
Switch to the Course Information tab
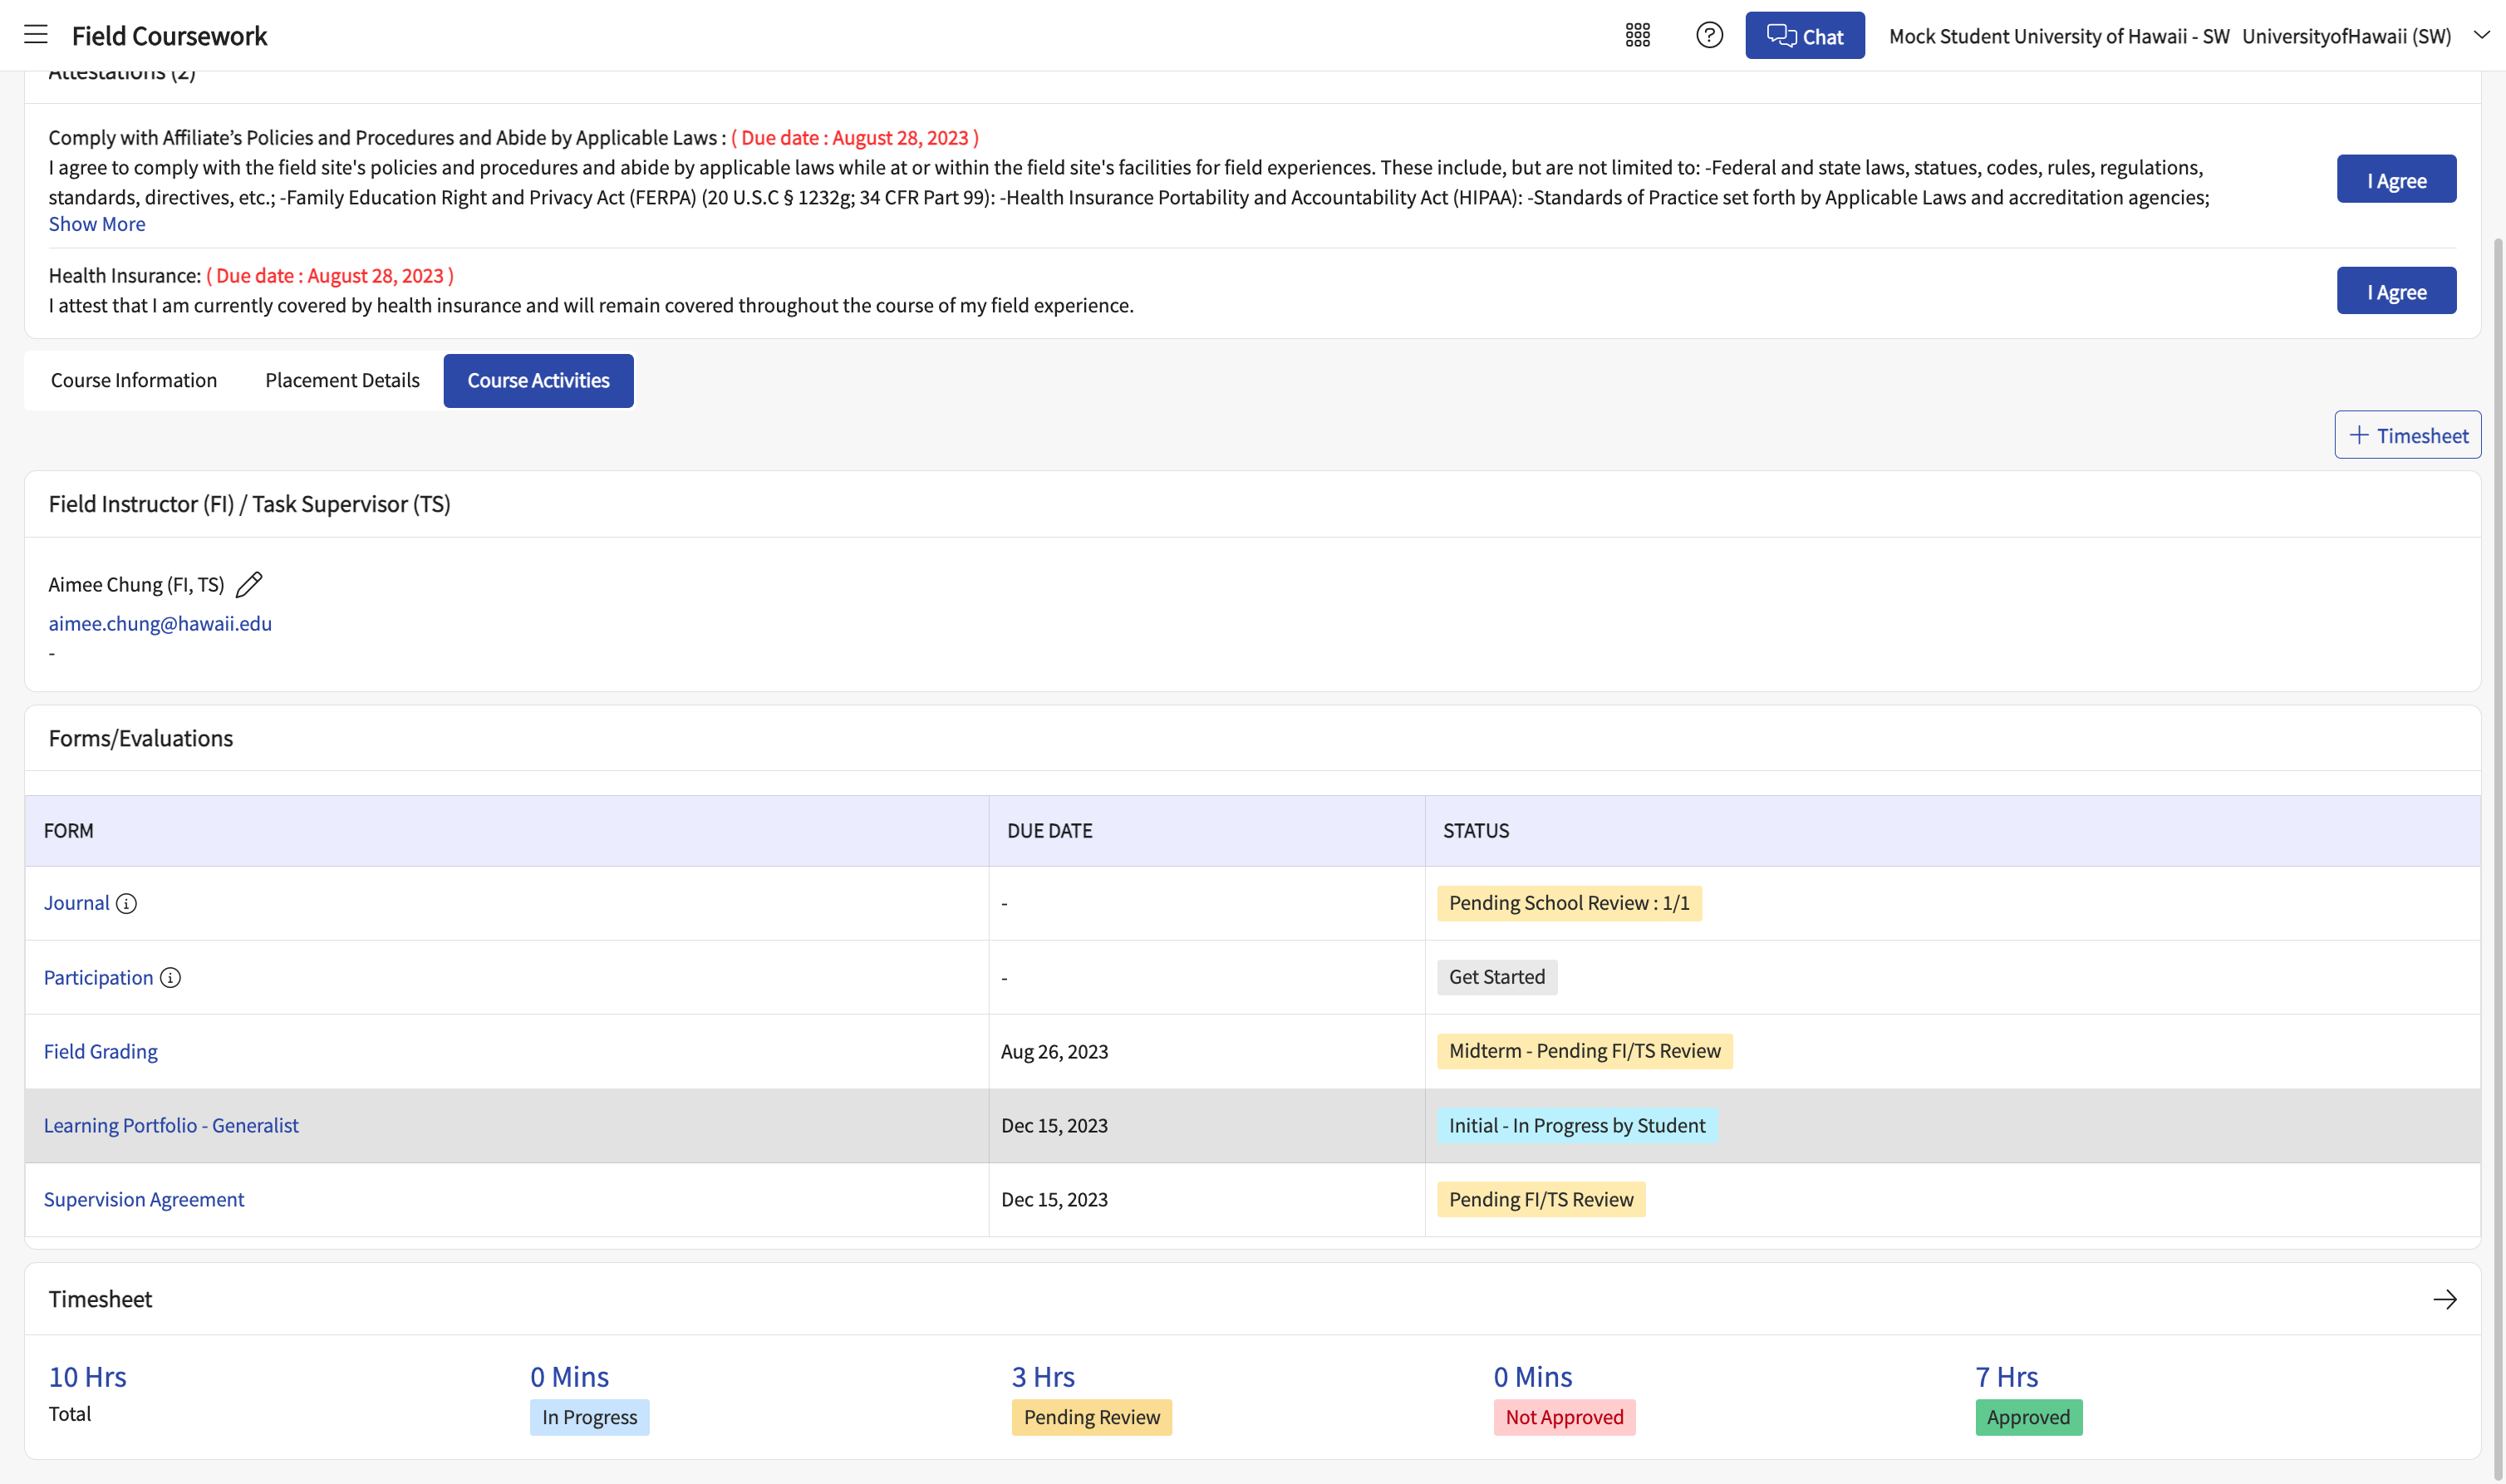click(x=134, y=380)
